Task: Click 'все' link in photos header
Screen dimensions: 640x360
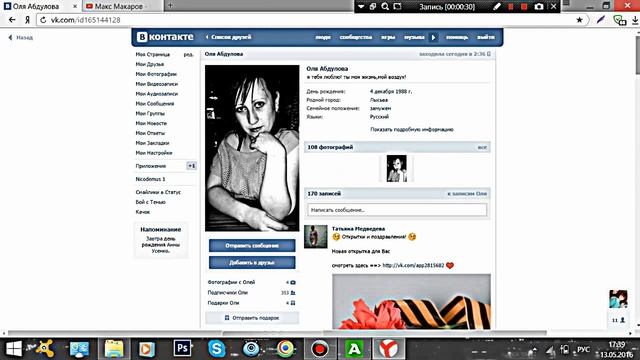Action: (482, 147)
